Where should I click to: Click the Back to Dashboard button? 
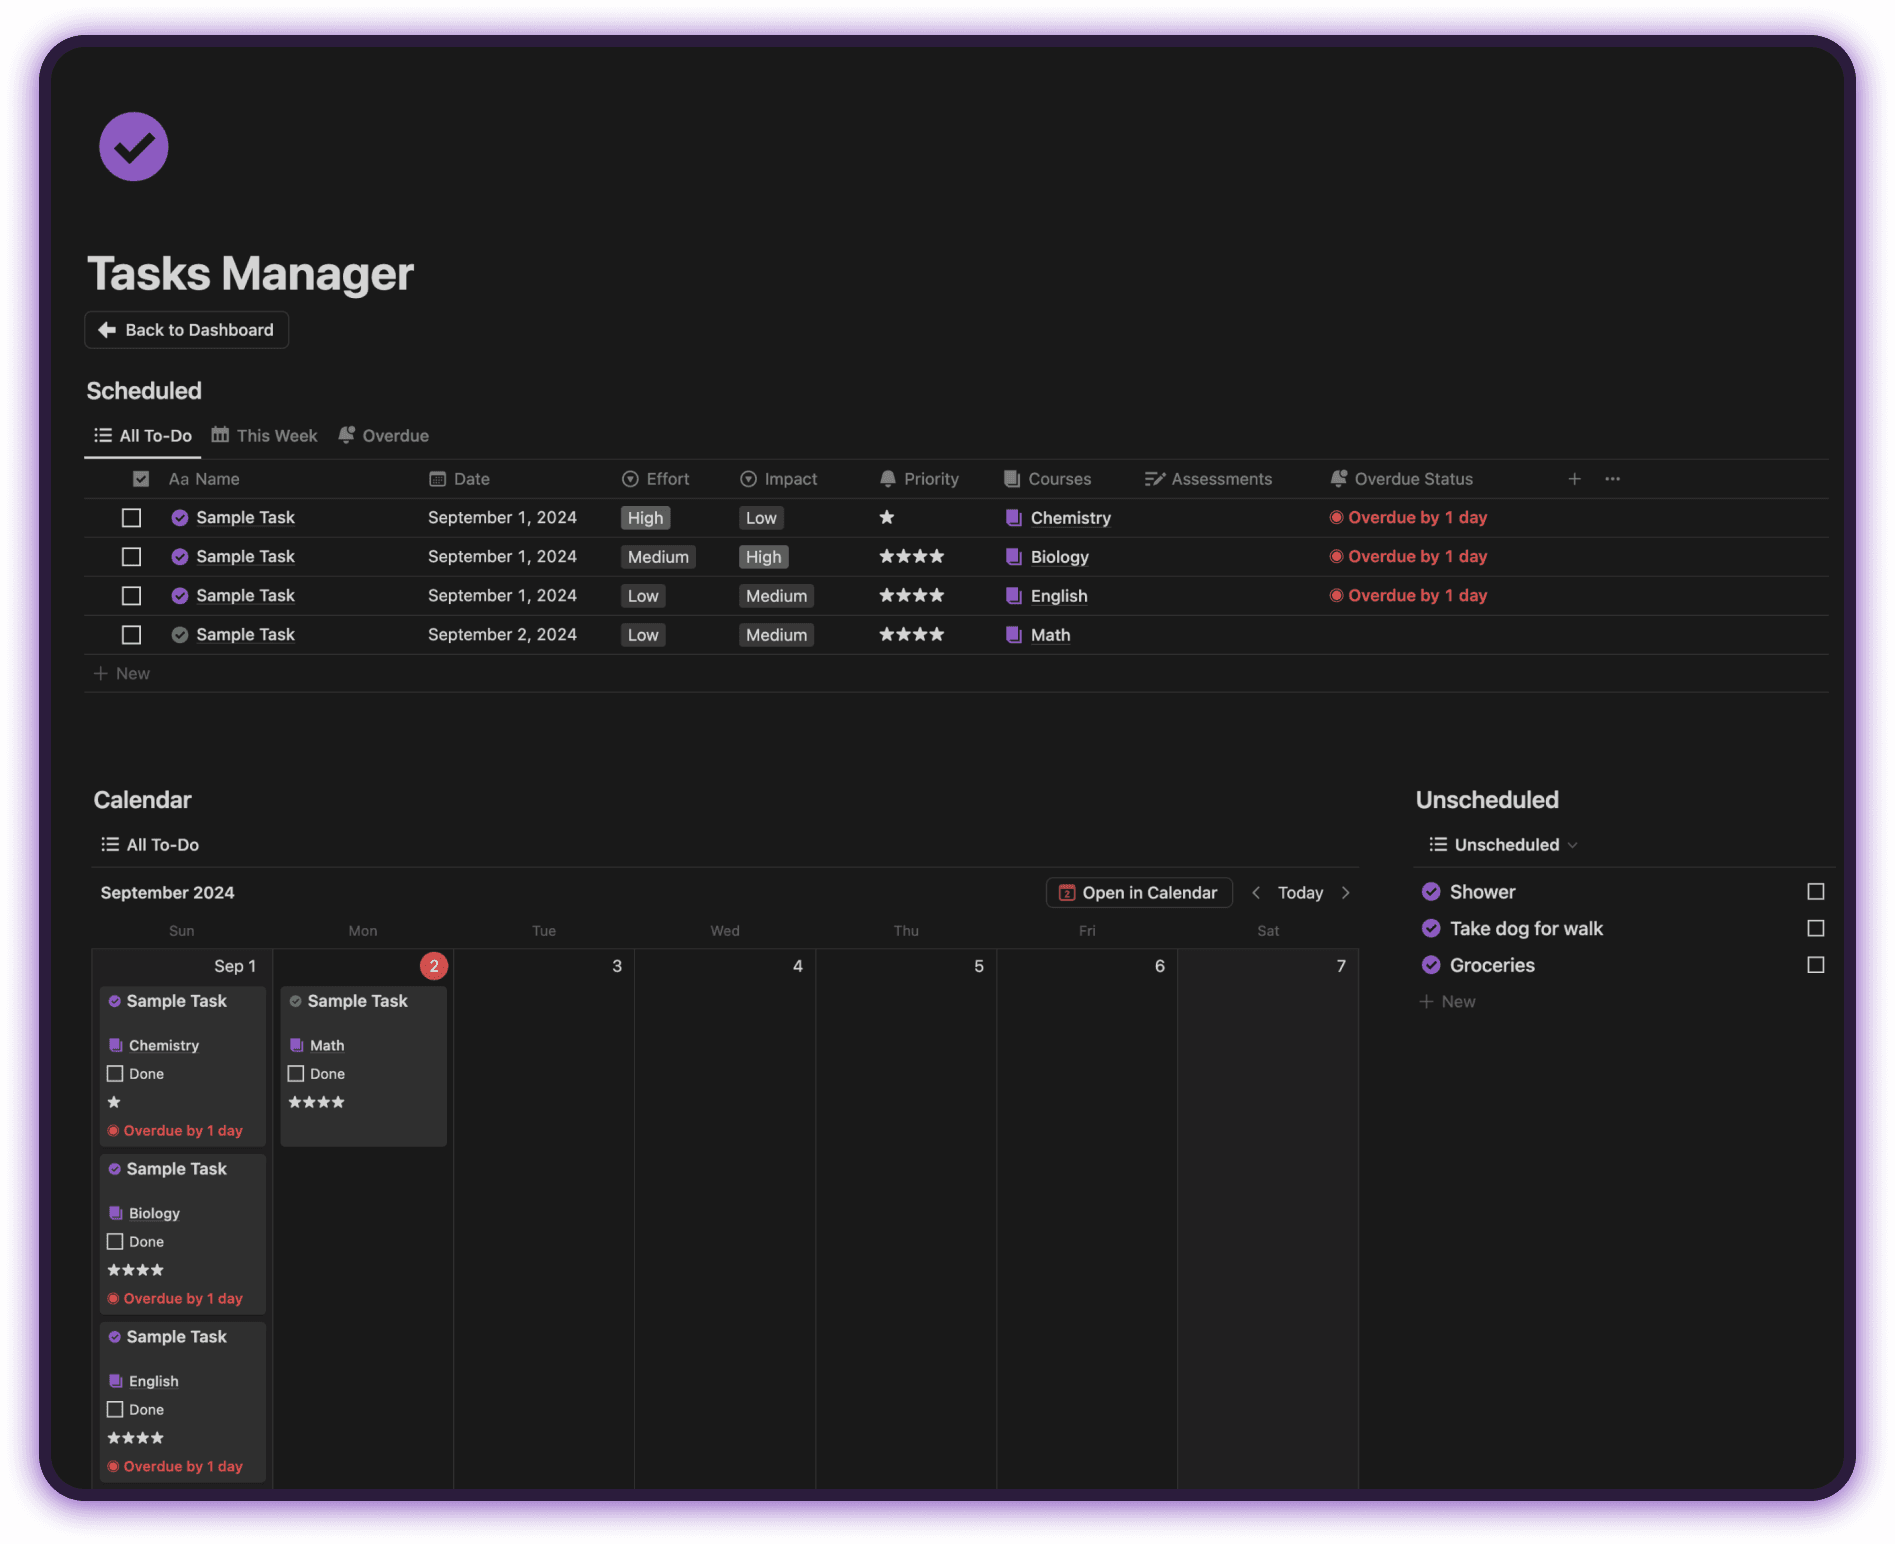point(186,330)
